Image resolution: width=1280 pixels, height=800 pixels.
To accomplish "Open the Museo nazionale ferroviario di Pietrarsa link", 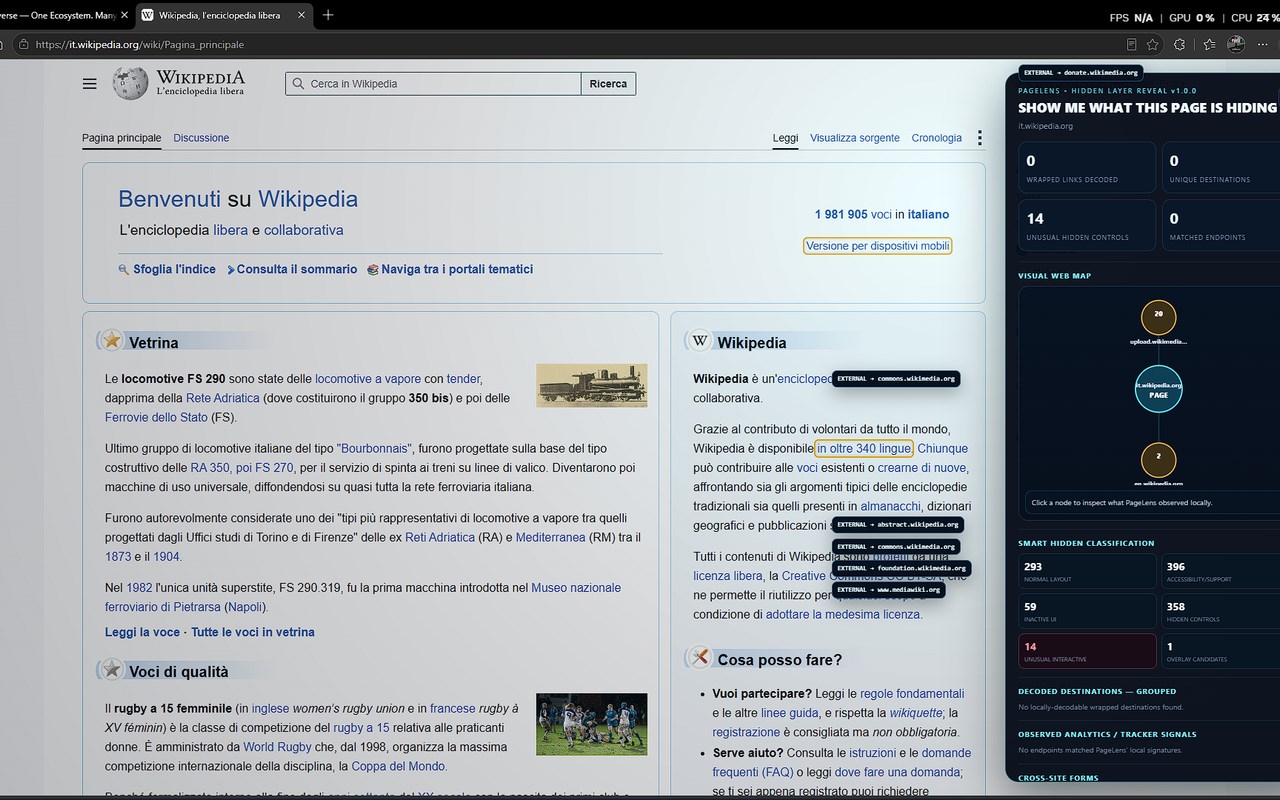I will pyautogui.click(x=363, y=597).
